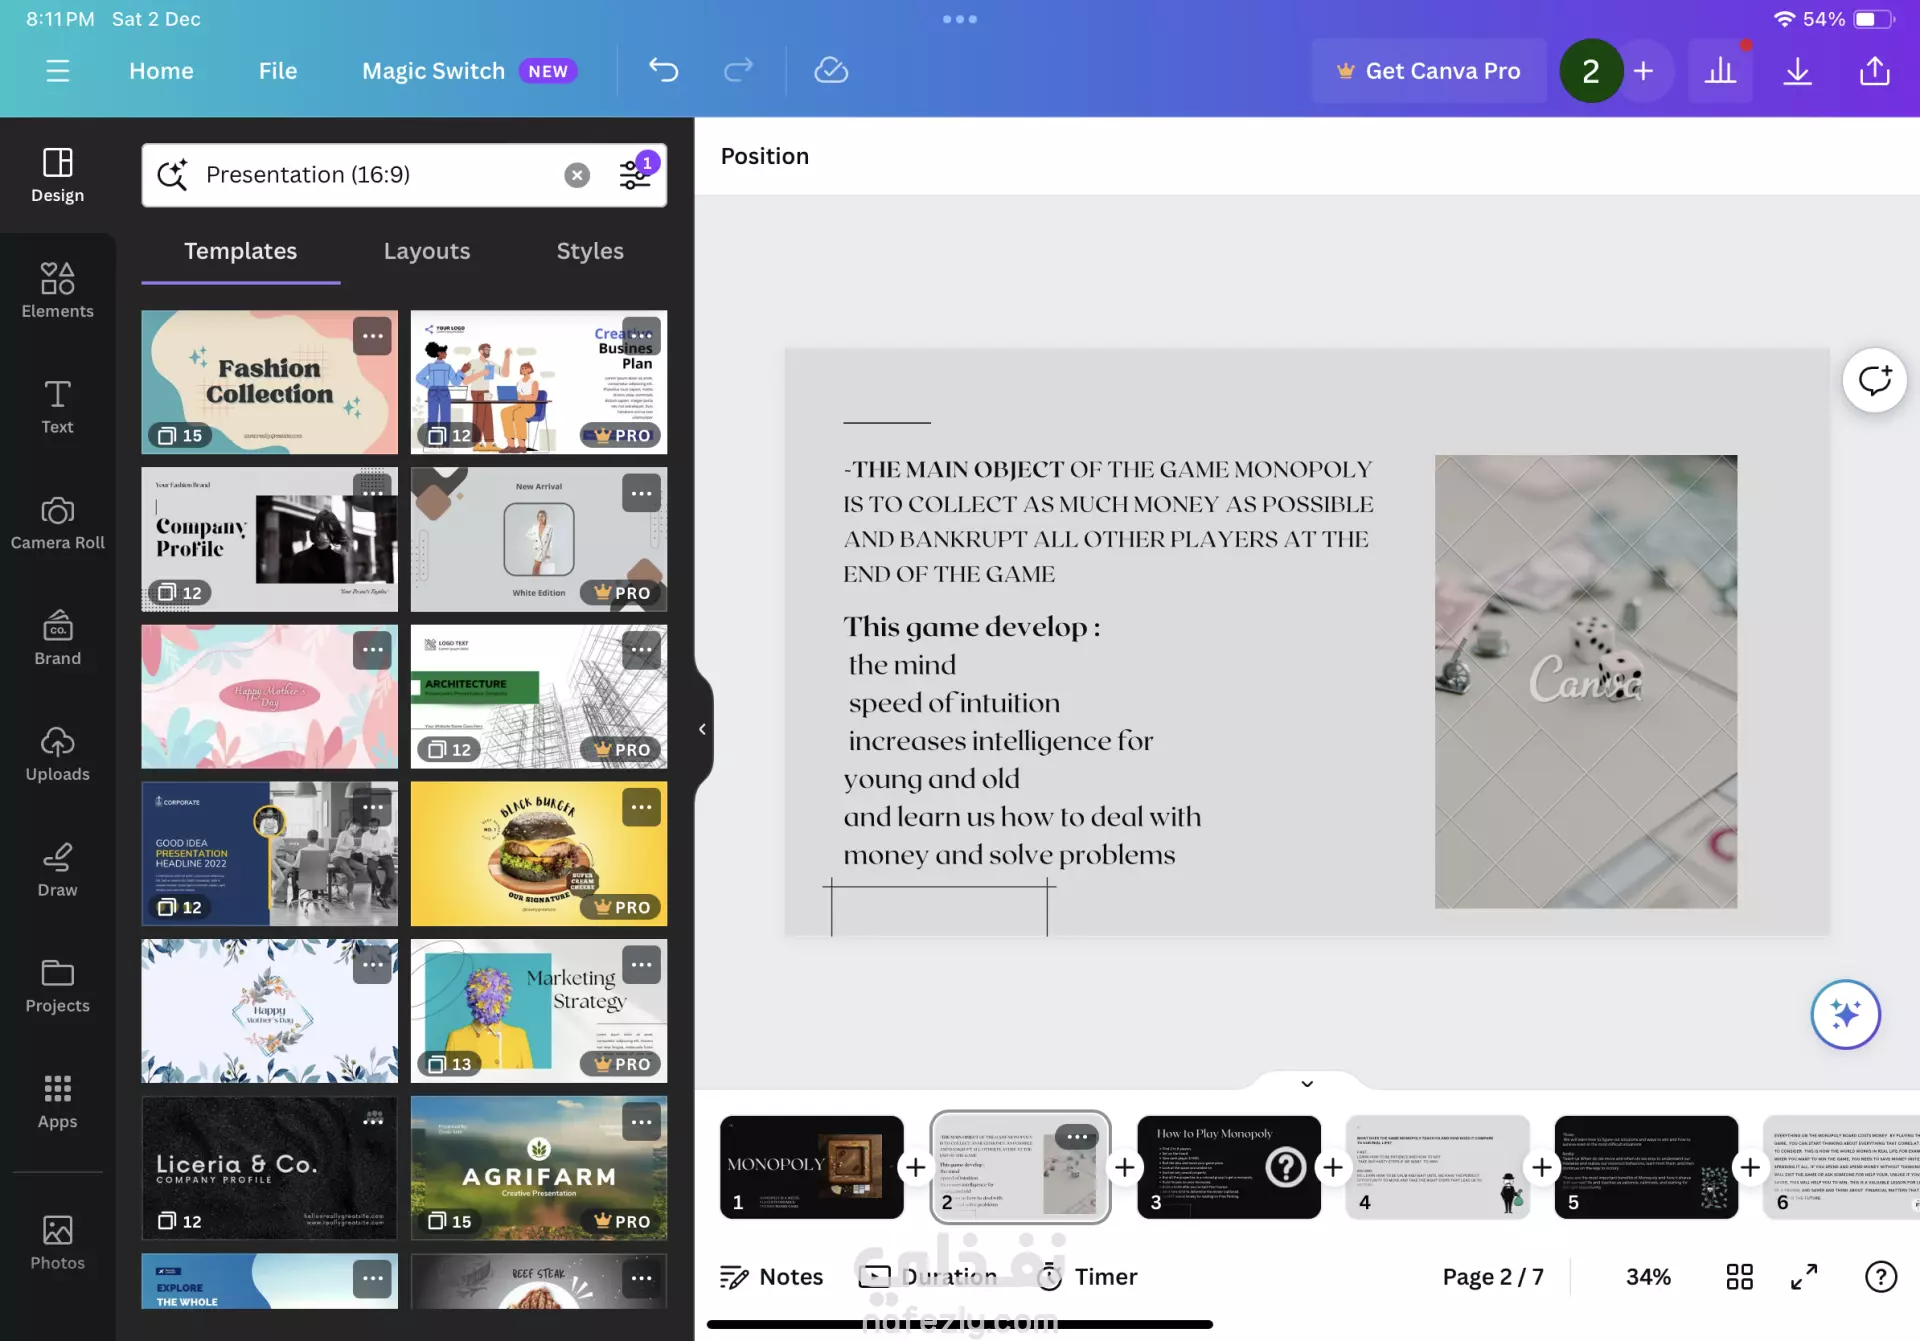Open the Elements sidebar panel
This screenshot has height=1341, width=1920.
pyautogui.click(x=57, y=290)
